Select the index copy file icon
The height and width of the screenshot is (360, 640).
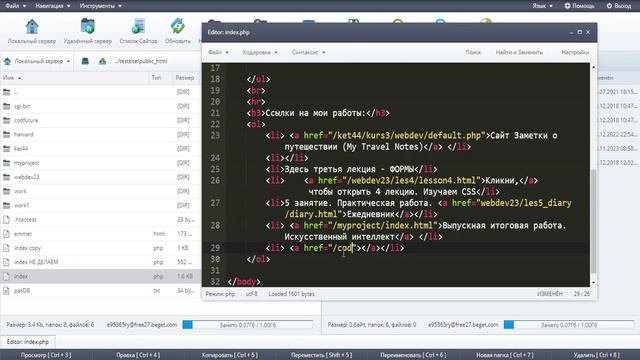(x=7, y=248)
